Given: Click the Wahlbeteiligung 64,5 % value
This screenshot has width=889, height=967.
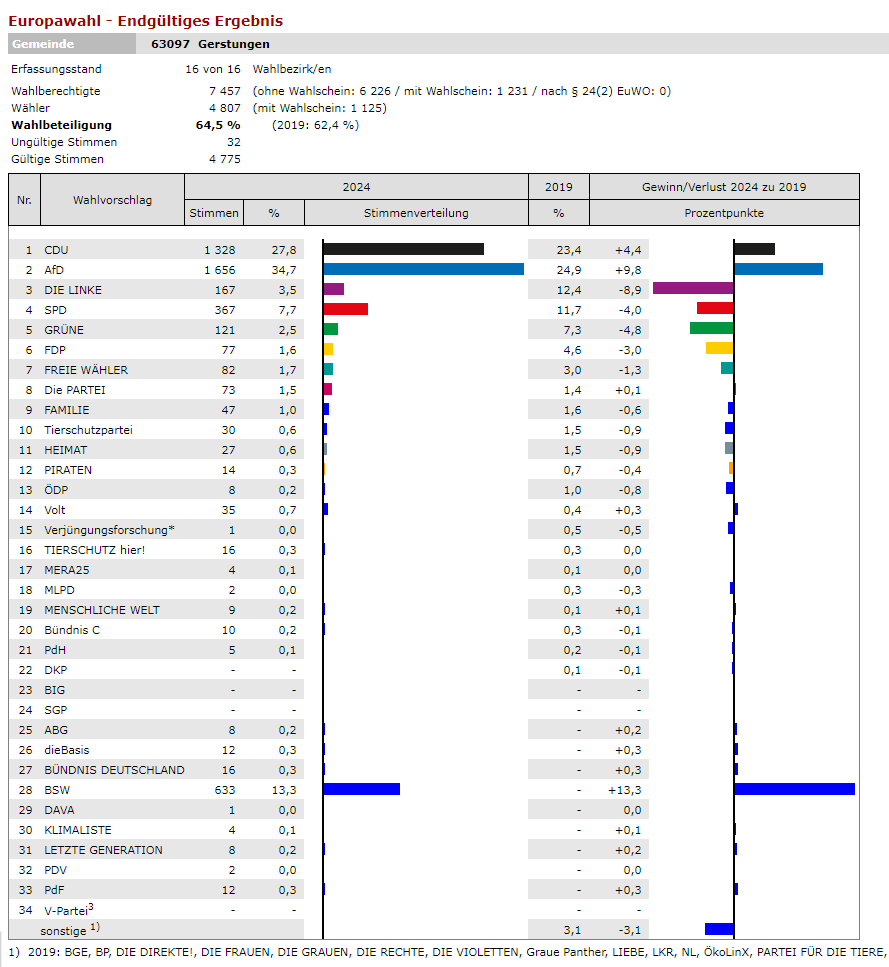Looking at the screenshot, I should (217, 125).
